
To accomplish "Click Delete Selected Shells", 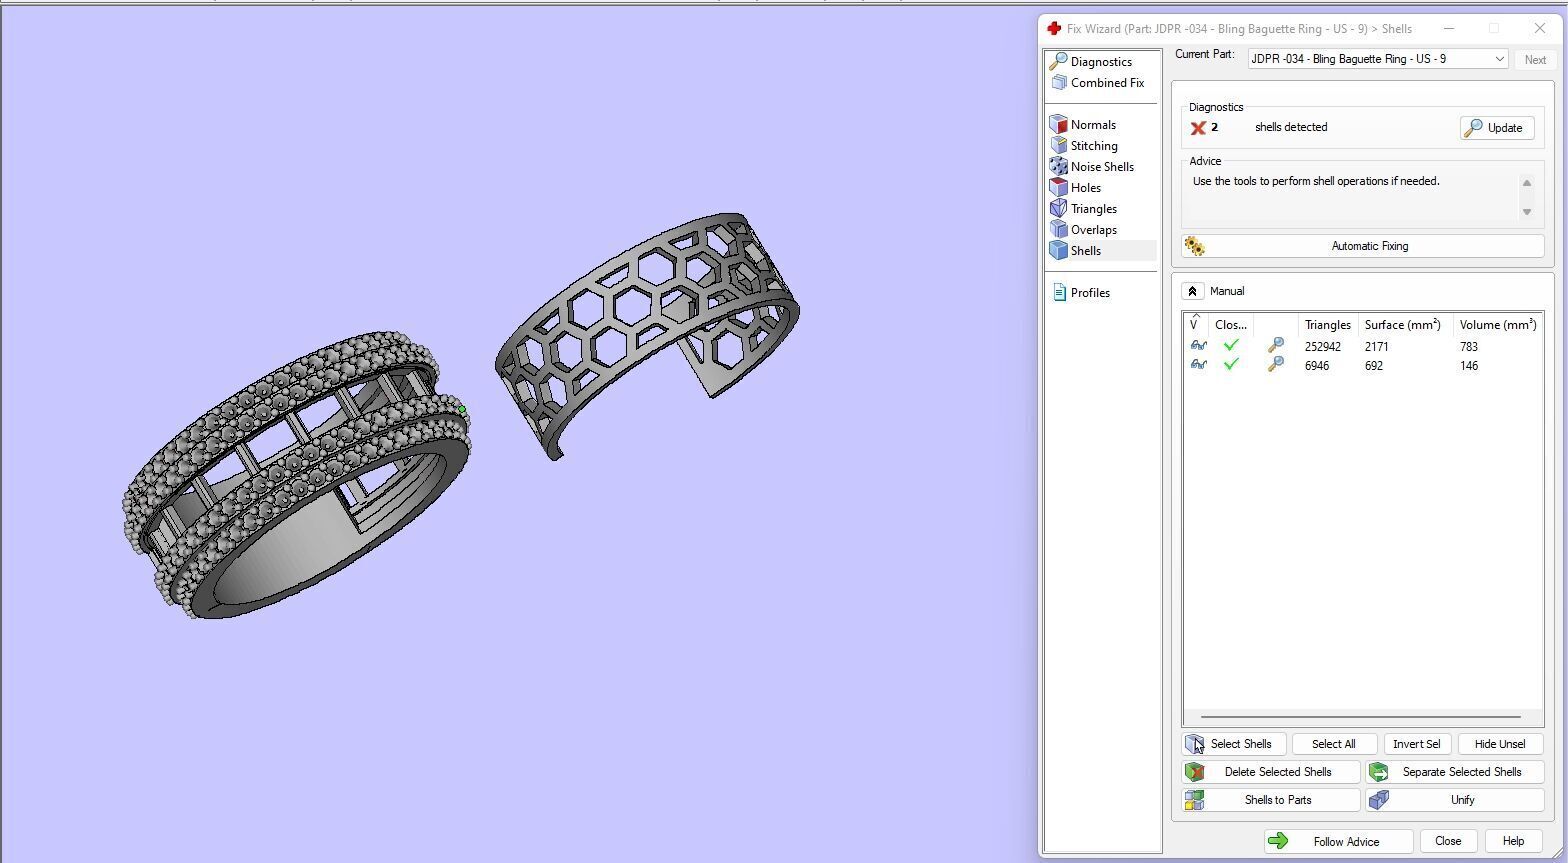I will pyautogui.click(x=1271, y=772).
